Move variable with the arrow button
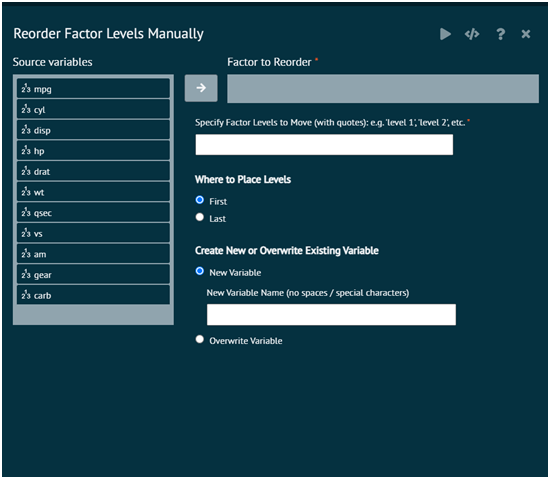The image size is (550, 479). [201, 88]
